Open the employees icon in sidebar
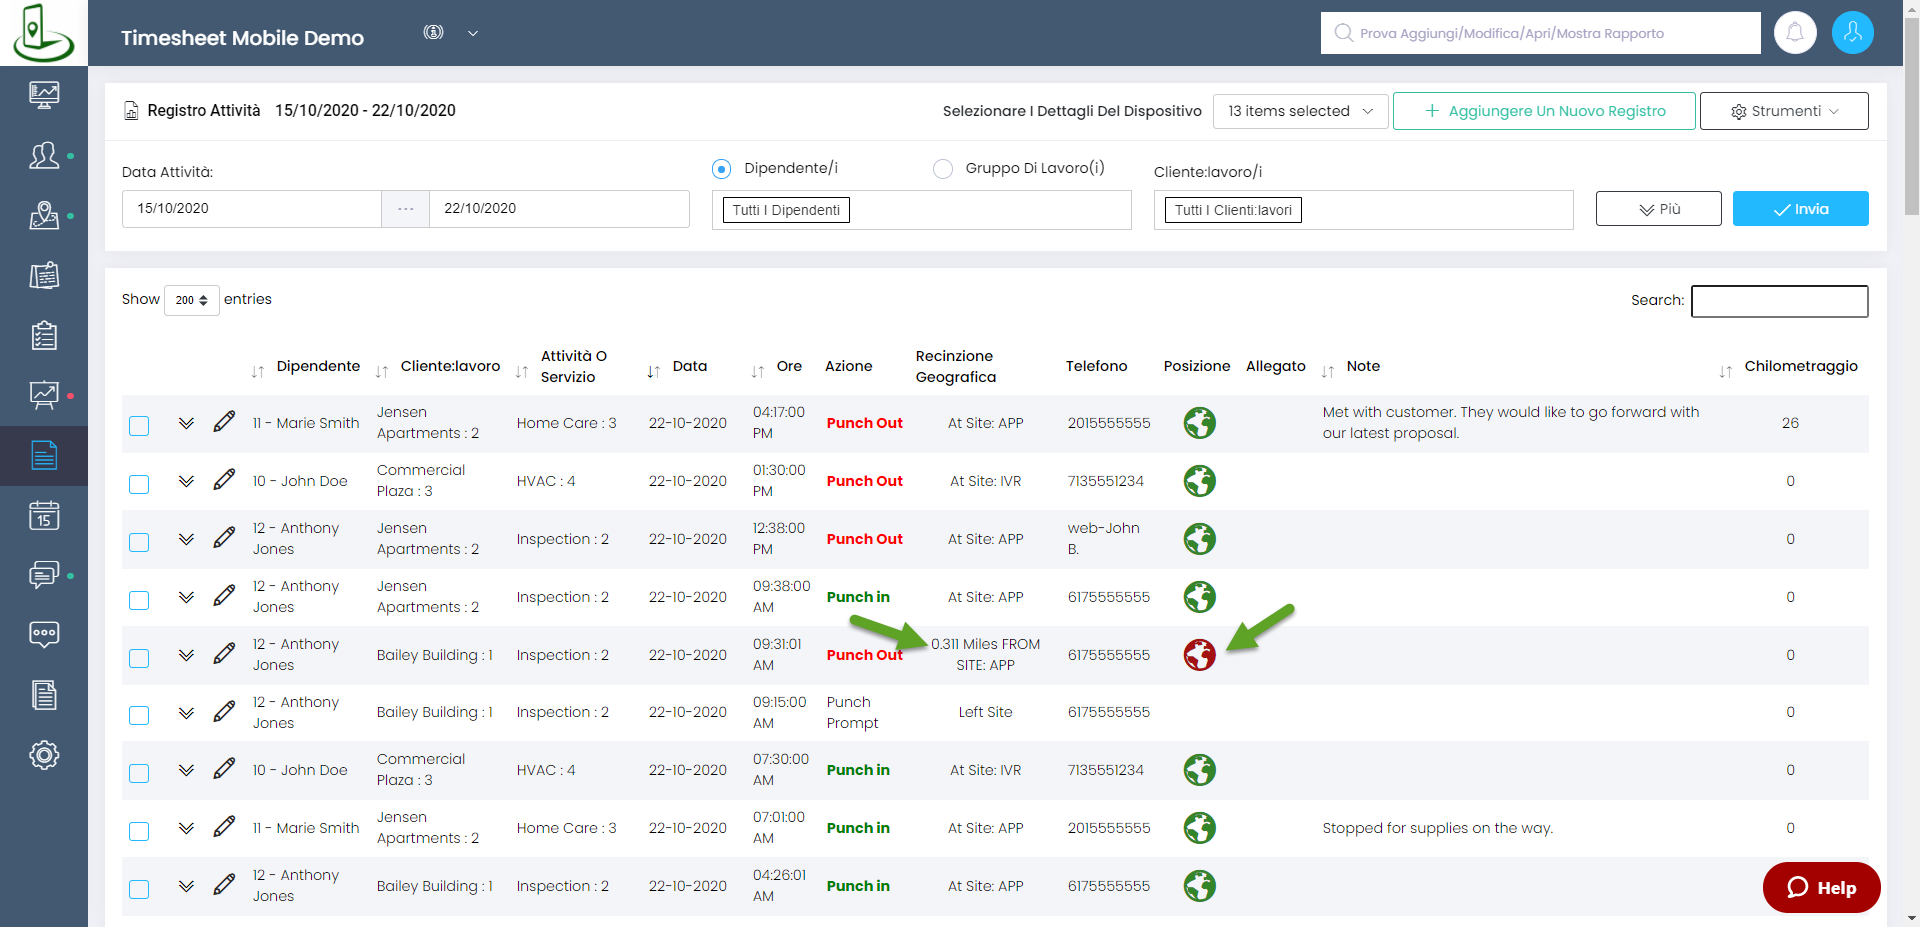The height and width of the screenshot is (927, 1920). (x=44, y=156)
